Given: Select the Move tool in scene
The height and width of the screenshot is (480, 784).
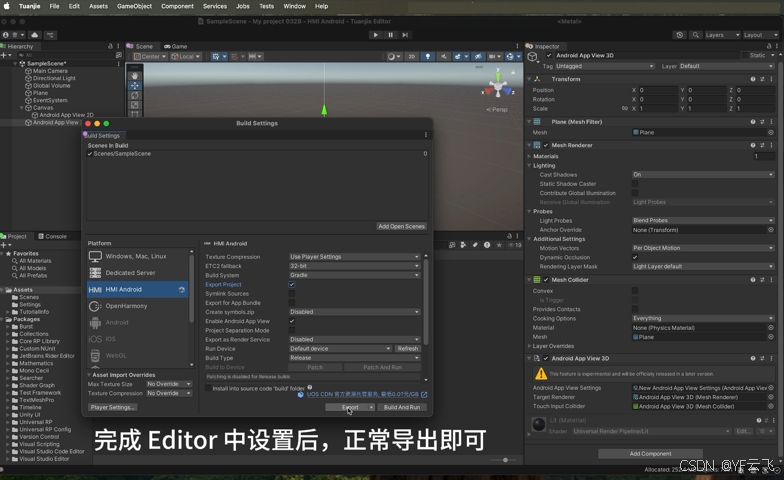Looking at the screenshot, I should click(x=134, y=86).
